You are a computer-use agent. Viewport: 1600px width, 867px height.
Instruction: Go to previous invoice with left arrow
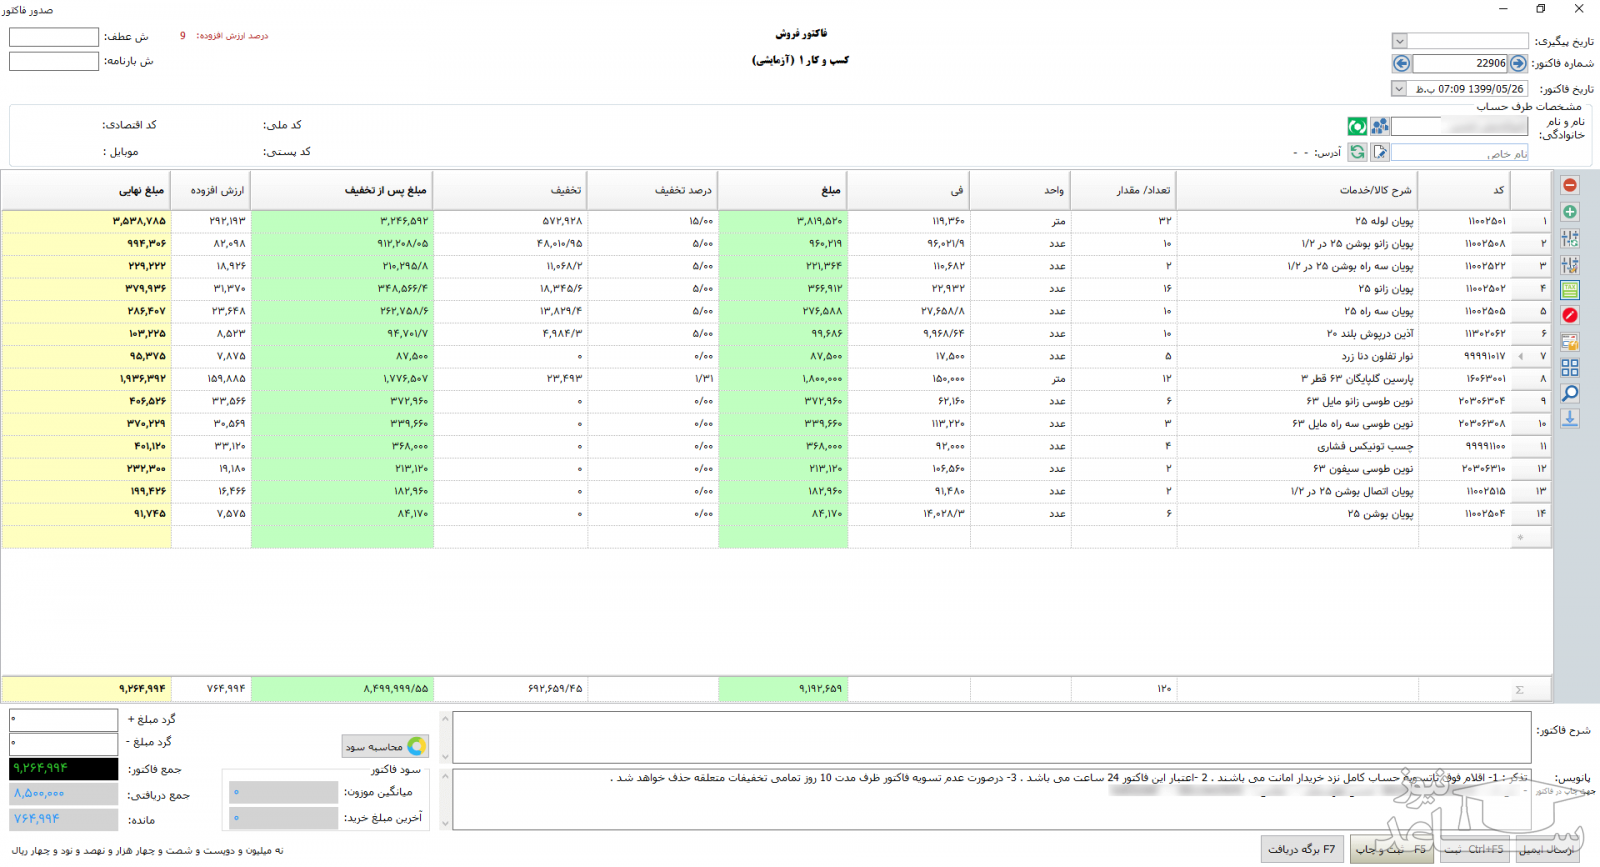pyautogui.click(x=1401, y=63)
